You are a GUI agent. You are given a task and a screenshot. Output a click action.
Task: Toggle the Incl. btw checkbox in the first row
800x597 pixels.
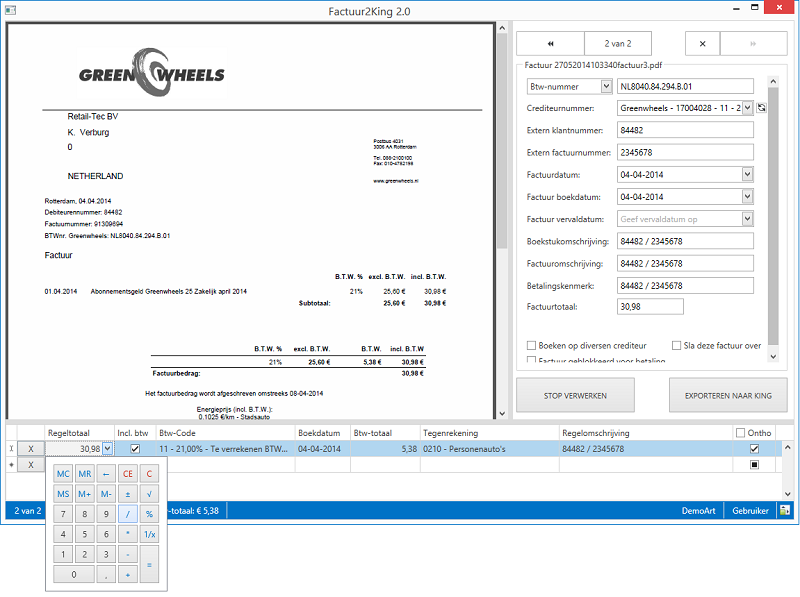point(135,450)
